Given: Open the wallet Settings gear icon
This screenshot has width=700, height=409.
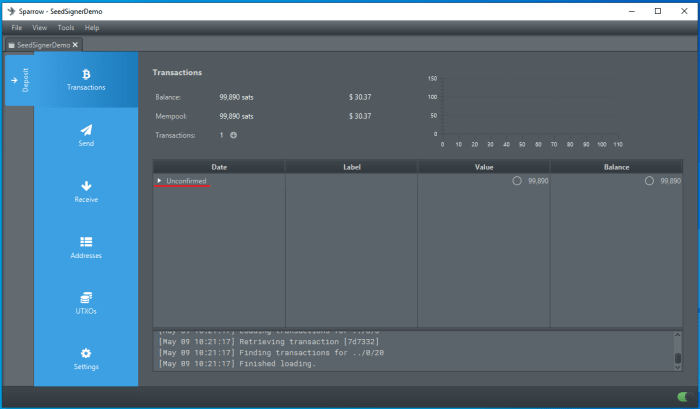Looking at the screenshot, I should tap(86, 353).
